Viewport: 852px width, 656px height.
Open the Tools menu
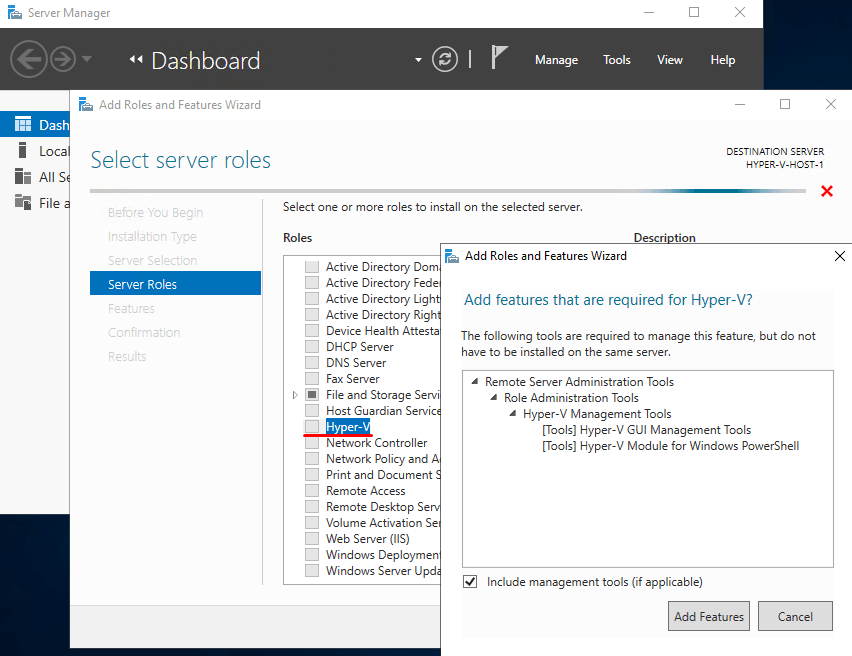[616, 60]
